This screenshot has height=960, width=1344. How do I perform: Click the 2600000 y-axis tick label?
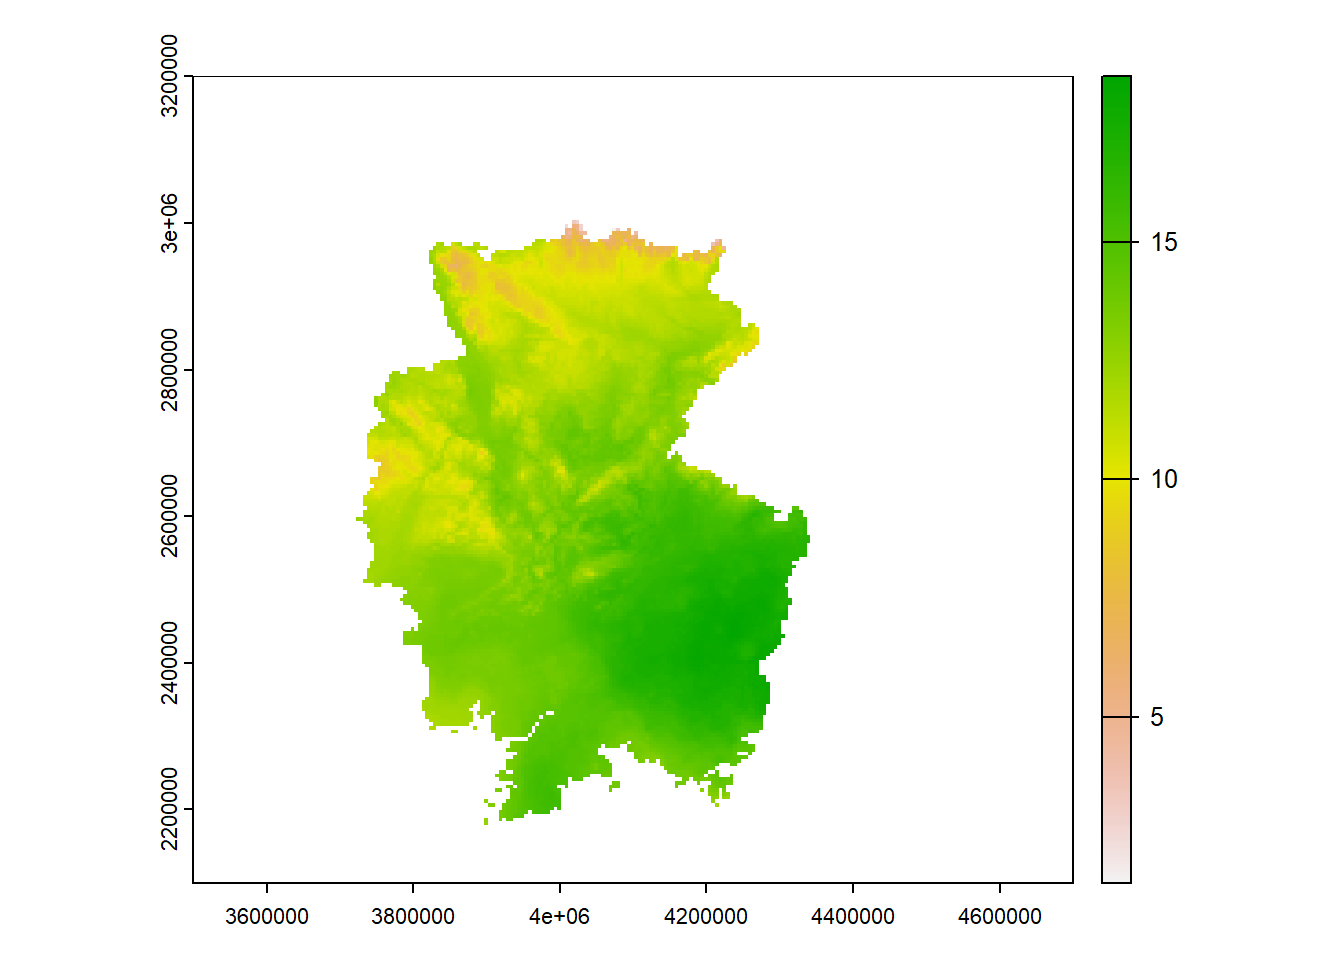pyautogui.click(x=169, y=516)
